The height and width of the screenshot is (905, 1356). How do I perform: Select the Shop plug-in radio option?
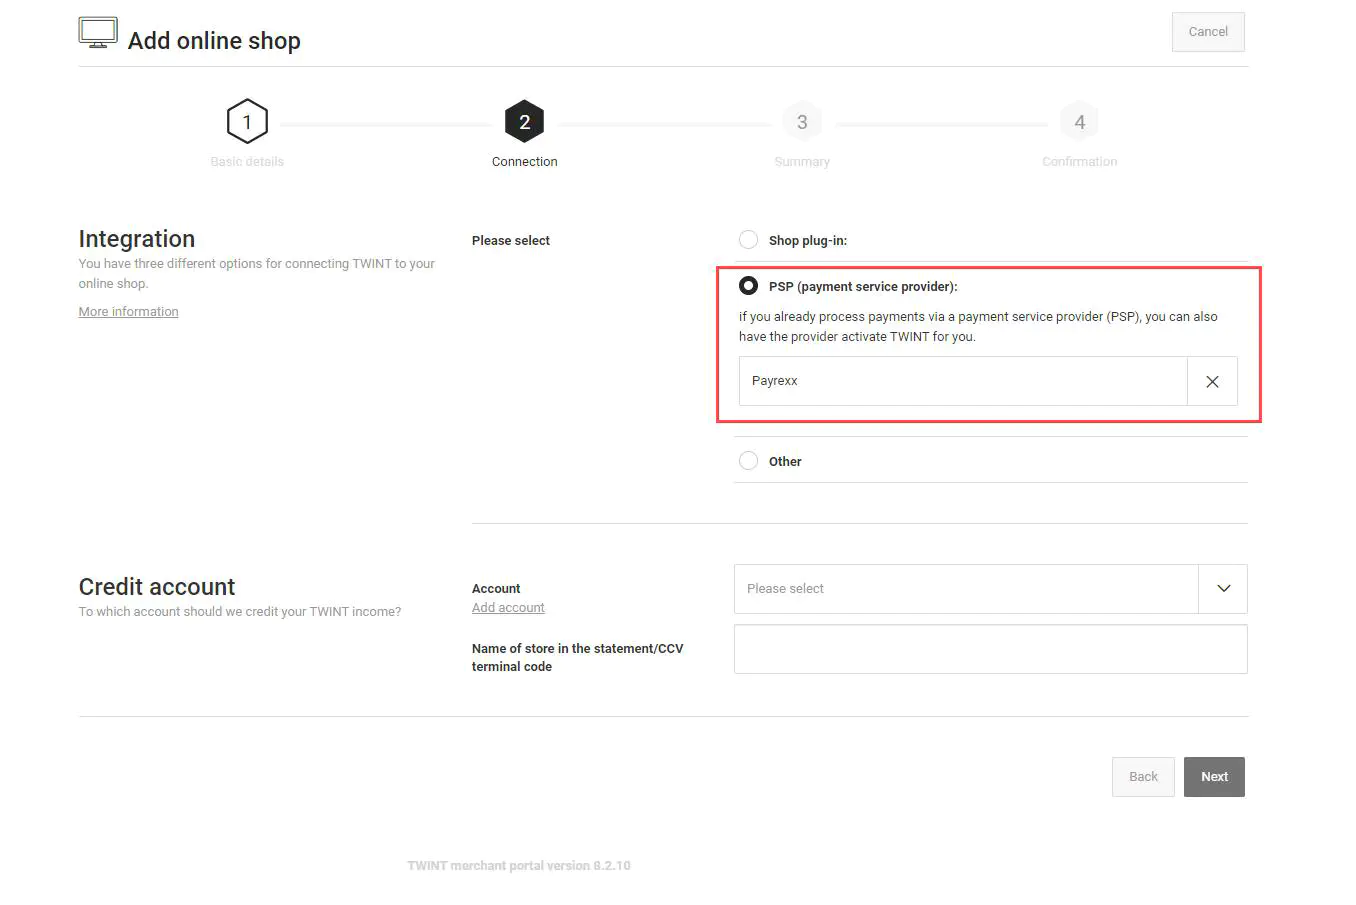[748, 240]
